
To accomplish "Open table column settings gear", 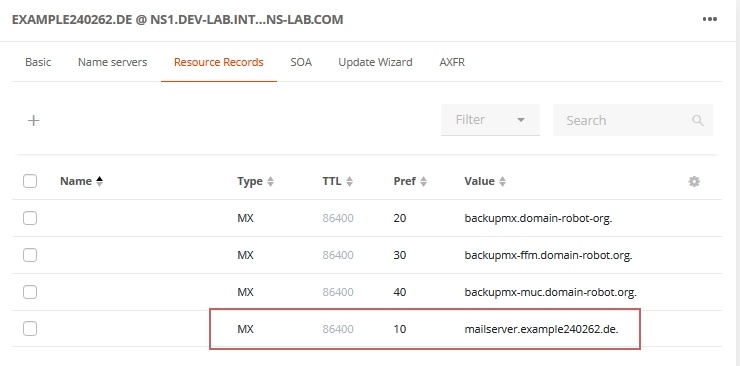I will pos(694,182).
